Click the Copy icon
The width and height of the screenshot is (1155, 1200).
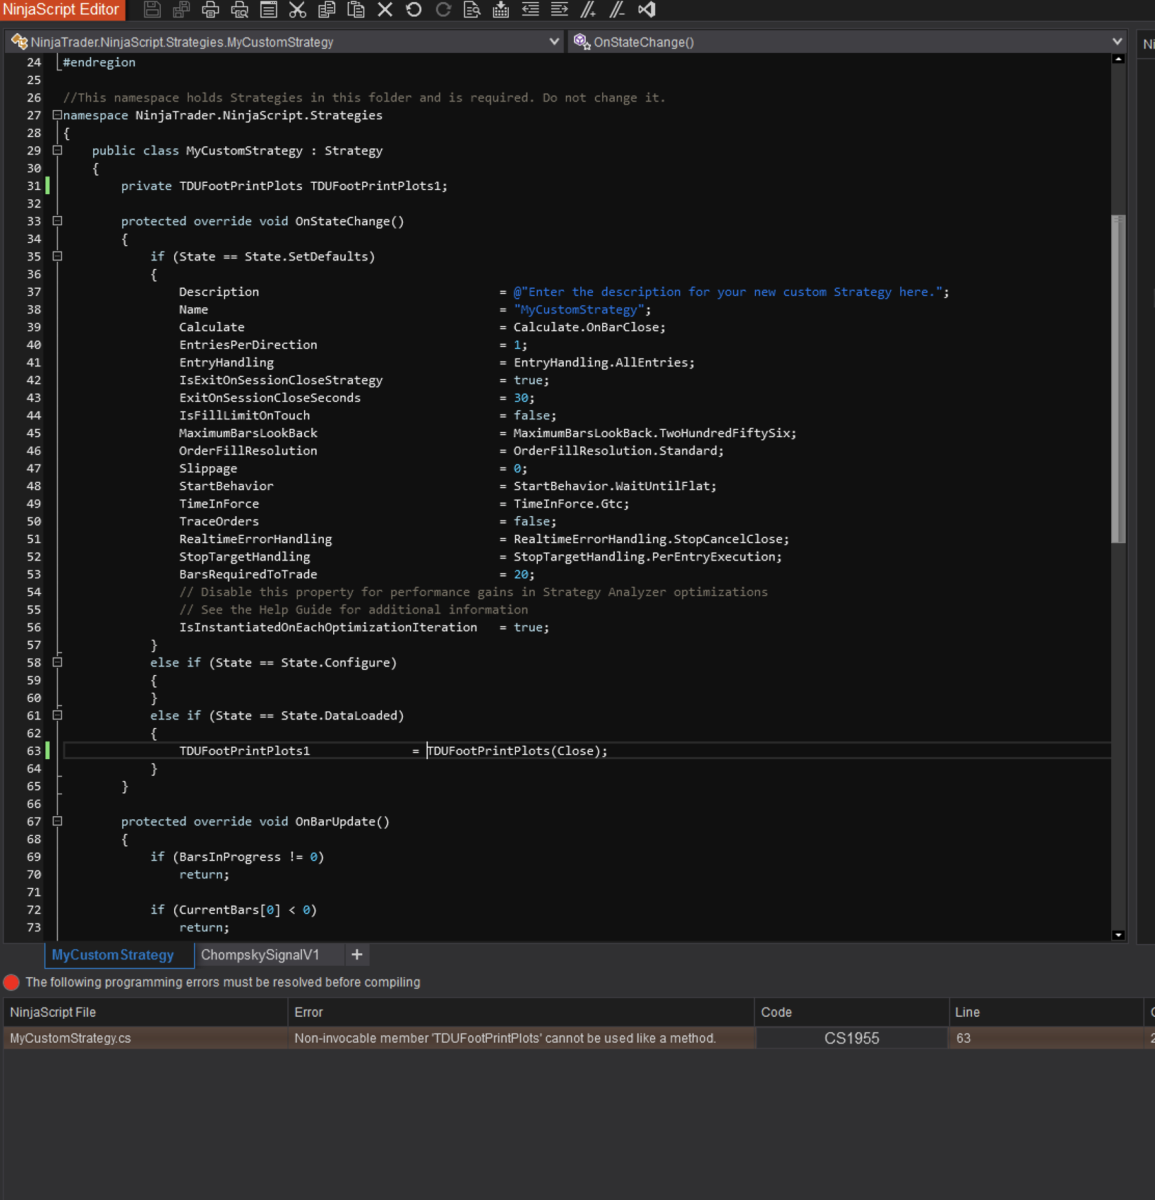click(x=326, y=10)
